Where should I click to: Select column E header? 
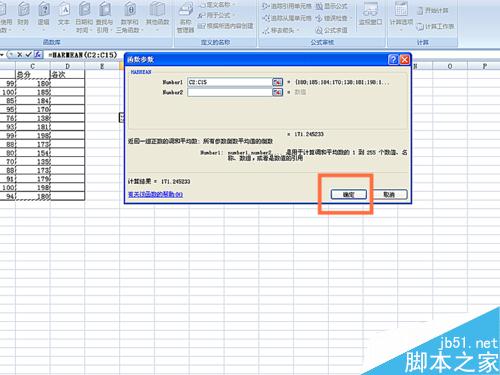(x=102, y=66)
